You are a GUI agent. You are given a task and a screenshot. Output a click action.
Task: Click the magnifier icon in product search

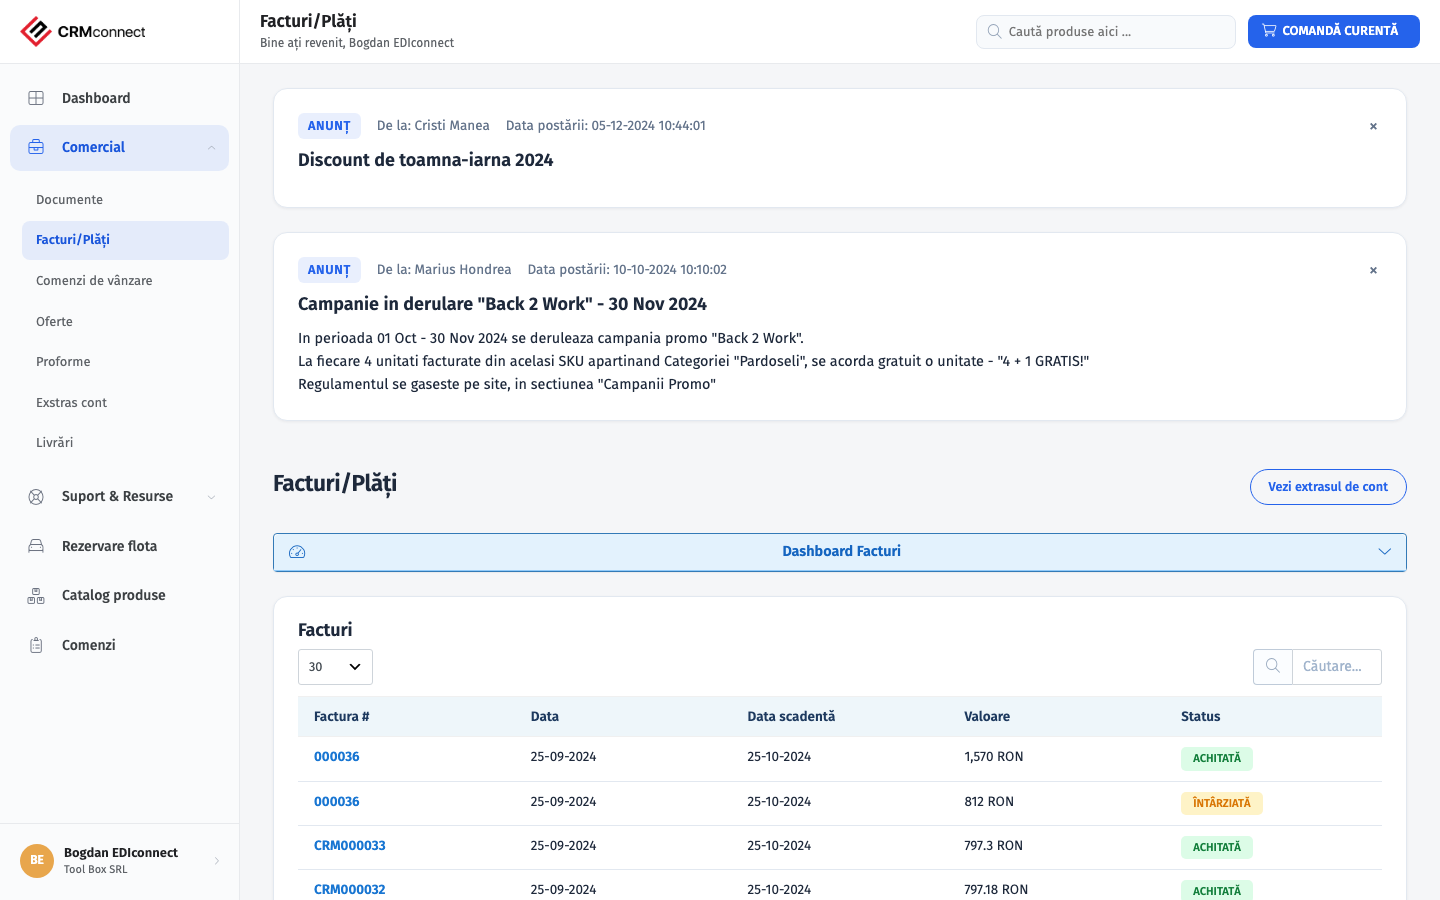point(994,31)
